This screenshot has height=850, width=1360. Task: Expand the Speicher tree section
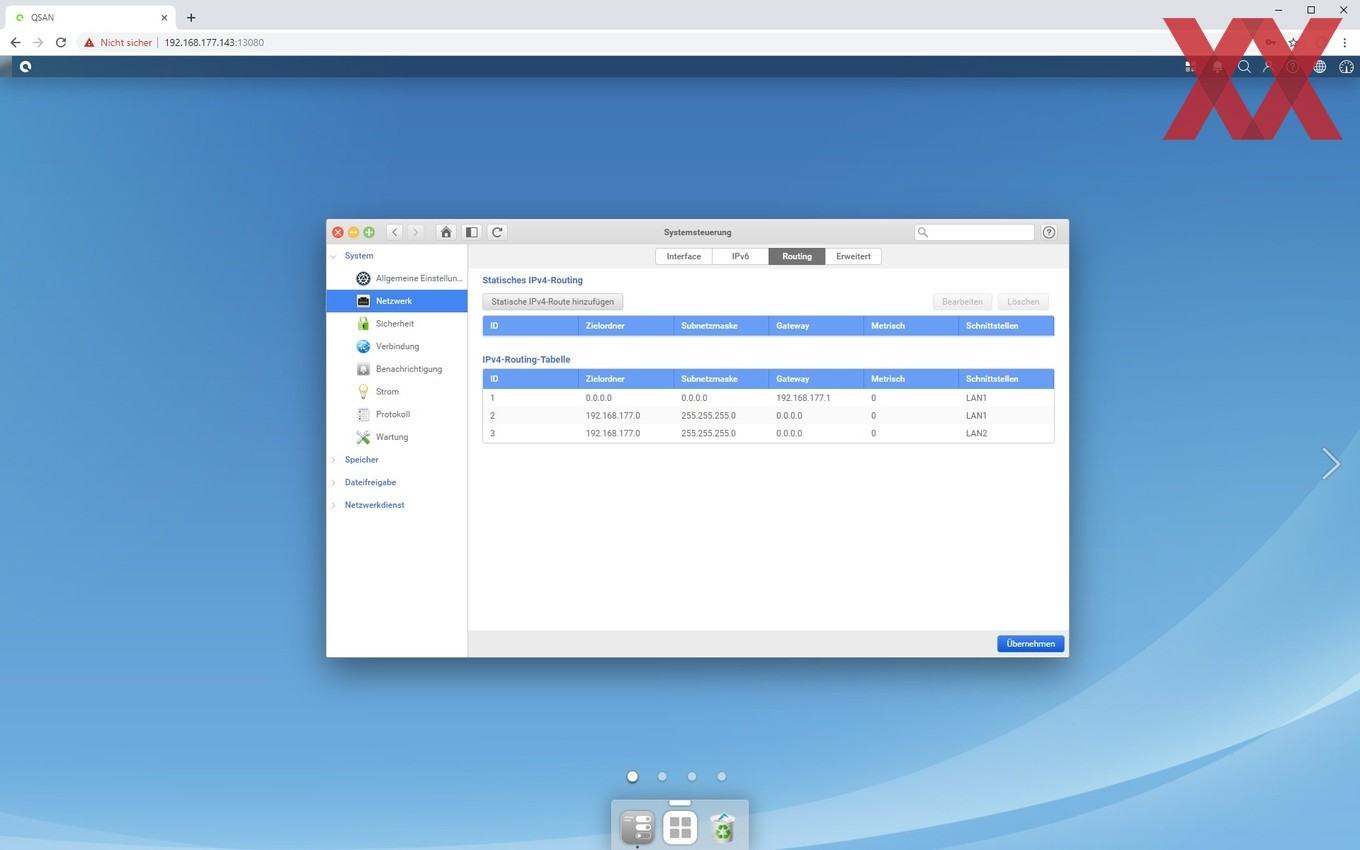(334, 460)
